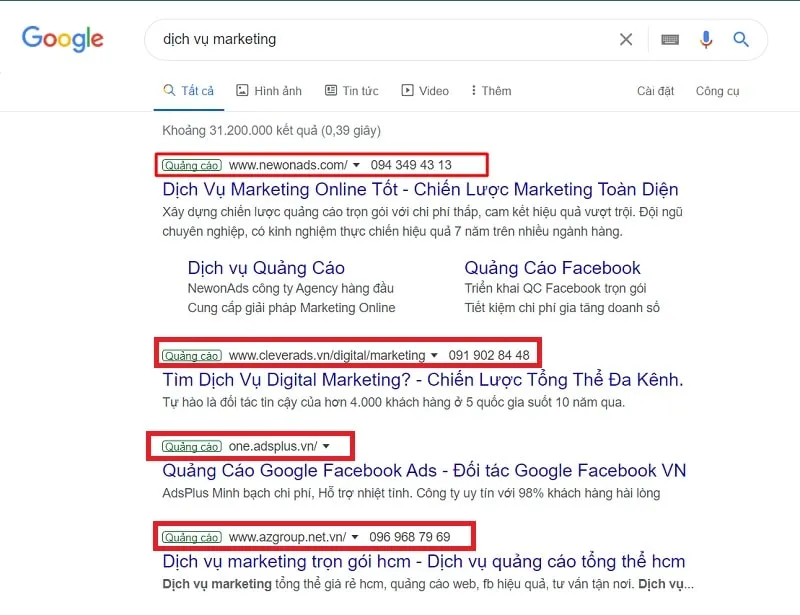
Task: Open the 'Dịch vụ Quảng Cáo' sitelink
Action: (266, 268)
